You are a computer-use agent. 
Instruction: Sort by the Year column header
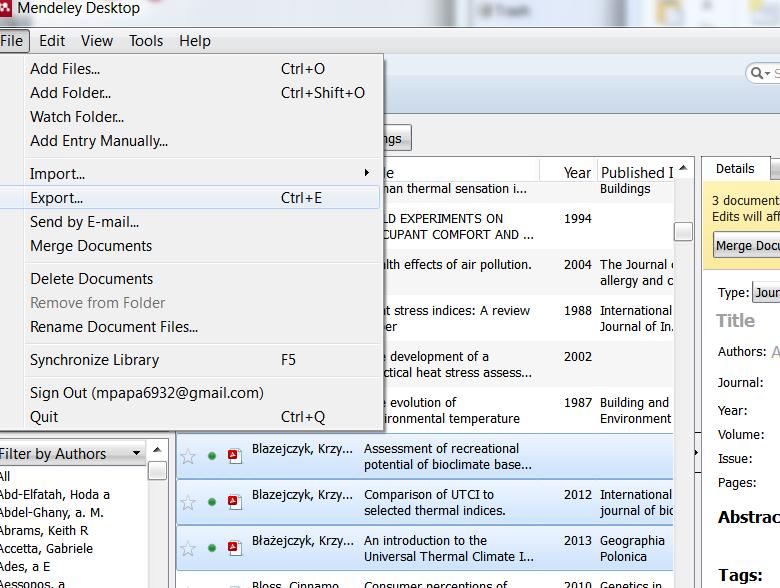569,172
